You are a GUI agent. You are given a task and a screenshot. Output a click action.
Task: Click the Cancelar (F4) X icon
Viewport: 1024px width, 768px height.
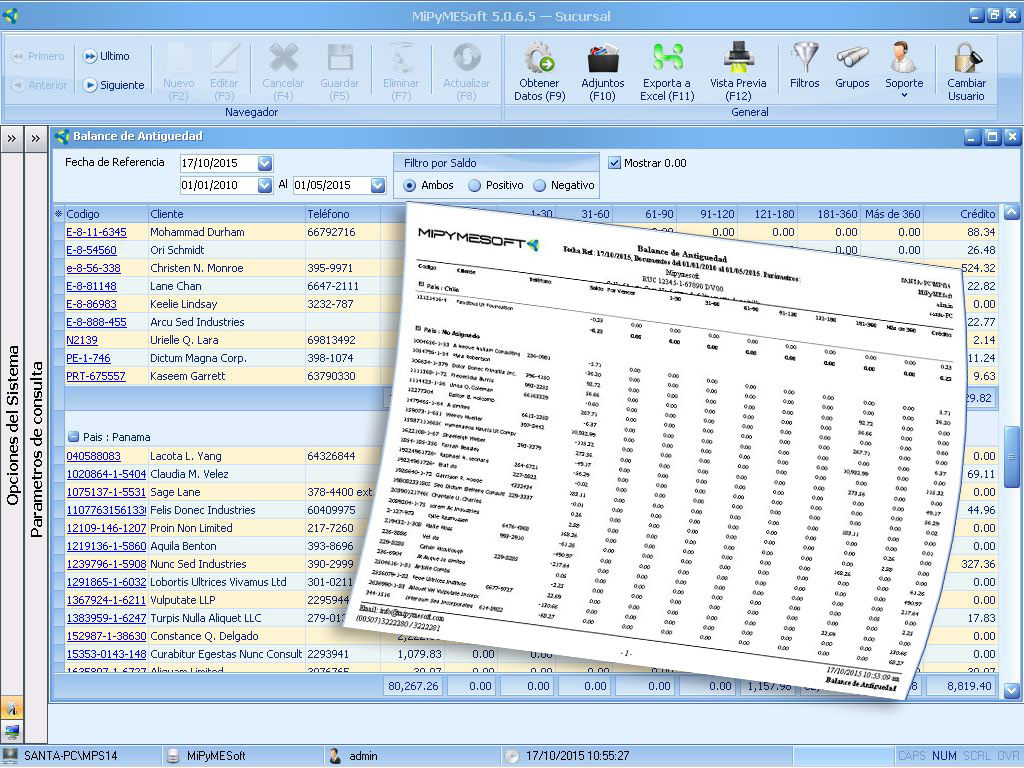[283, 59]
